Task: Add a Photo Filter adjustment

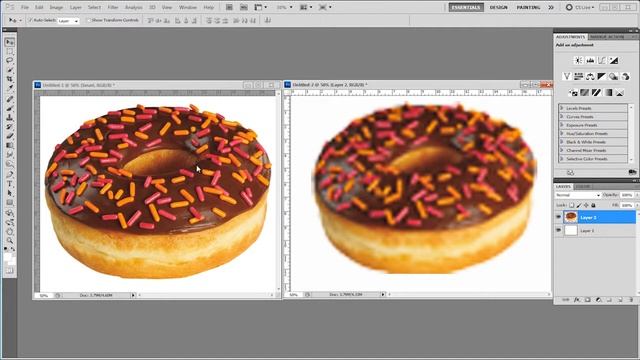Action: (x=613, y=76)
